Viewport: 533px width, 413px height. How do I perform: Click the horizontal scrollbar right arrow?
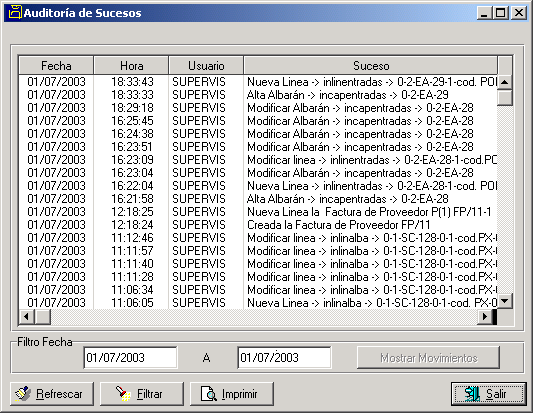(x=485, y=317)
